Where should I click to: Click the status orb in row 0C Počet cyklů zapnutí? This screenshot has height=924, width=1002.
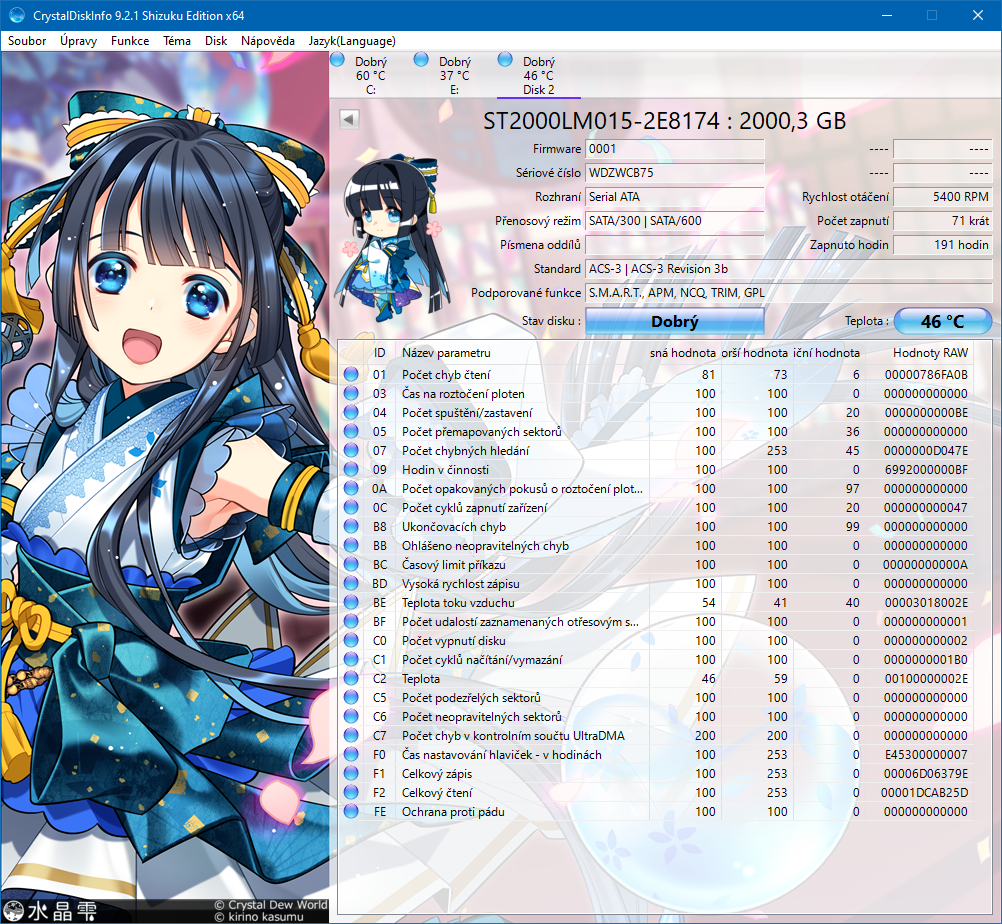pos(351,507)
